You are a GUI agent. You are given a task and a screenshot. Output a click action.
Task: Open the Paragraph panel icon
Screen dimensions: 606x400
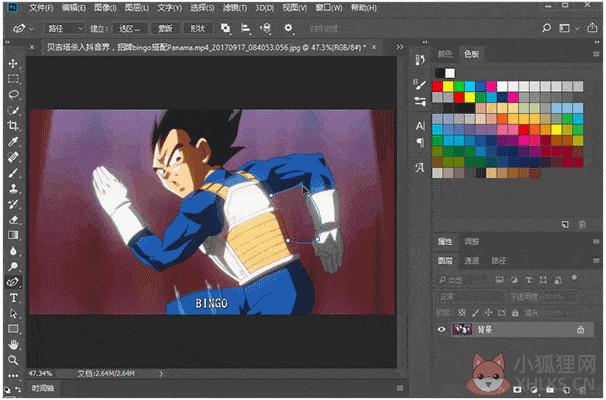click(420, 143)
